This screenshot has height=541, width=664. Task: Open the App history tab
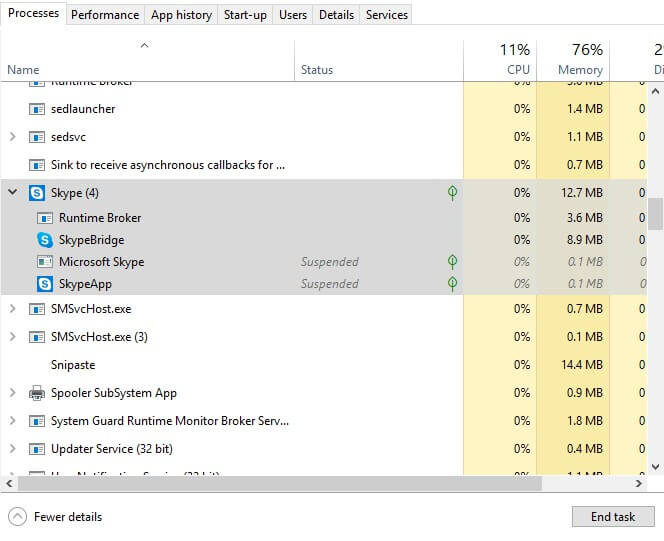181,15
